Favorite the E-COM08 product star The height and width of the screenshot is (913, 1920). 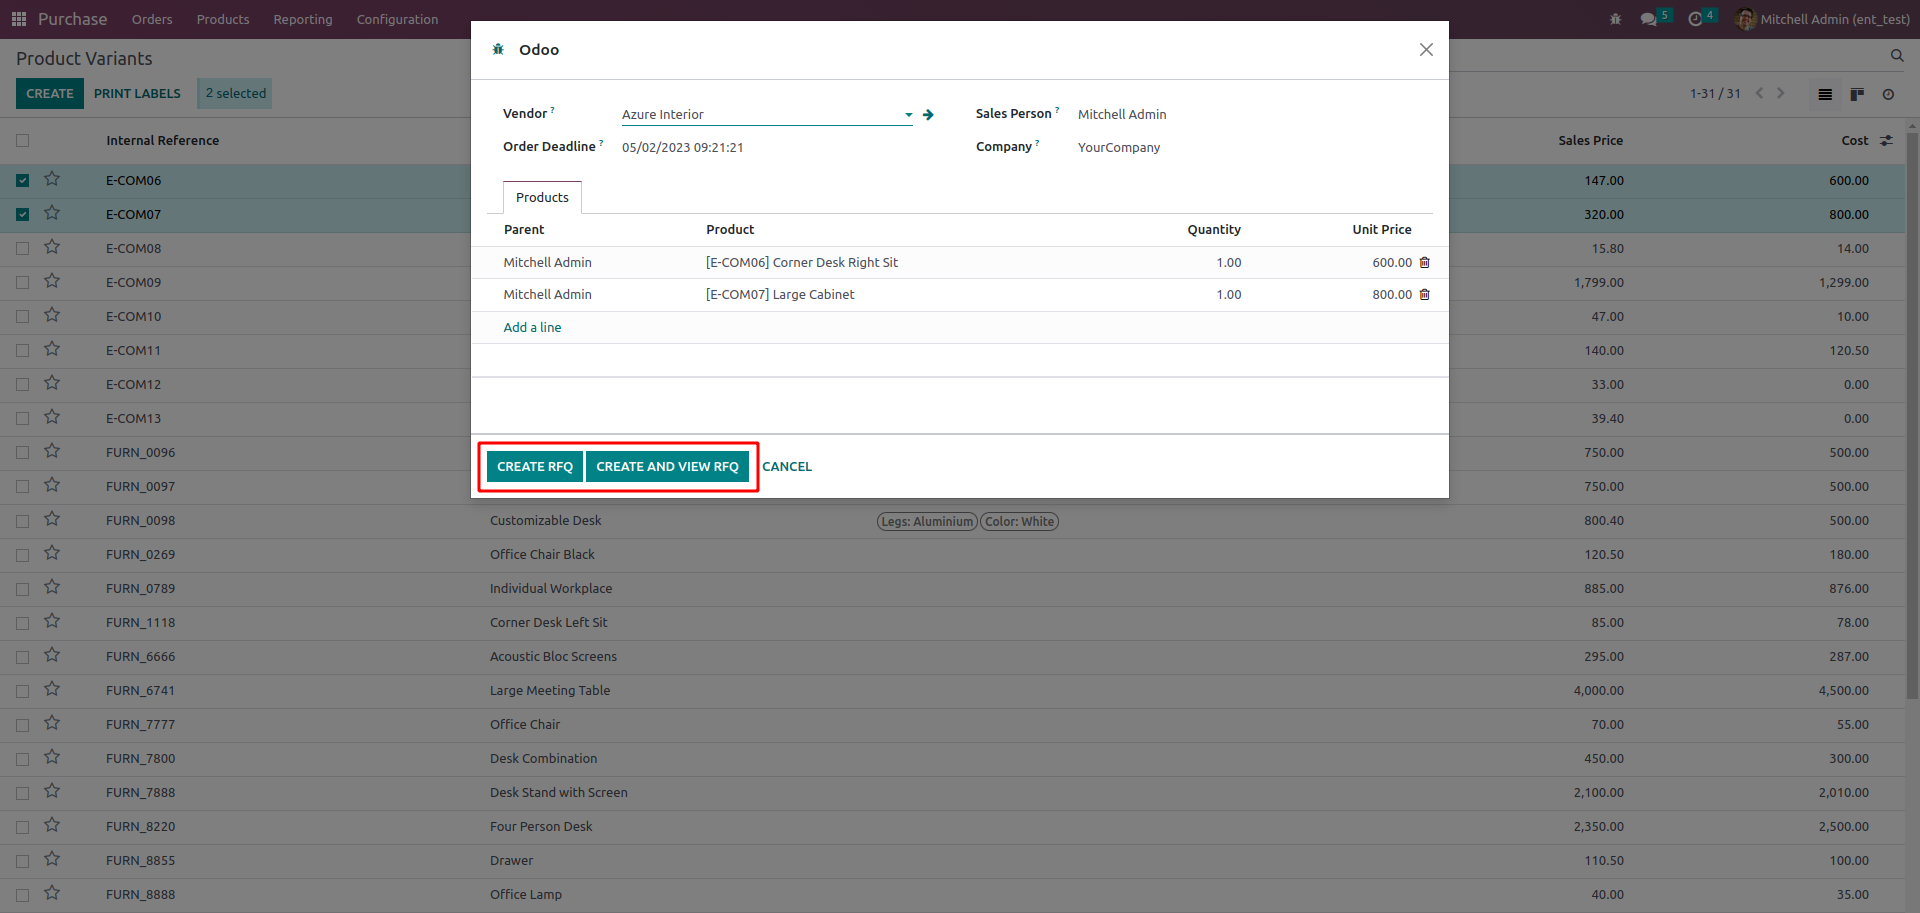52,247
